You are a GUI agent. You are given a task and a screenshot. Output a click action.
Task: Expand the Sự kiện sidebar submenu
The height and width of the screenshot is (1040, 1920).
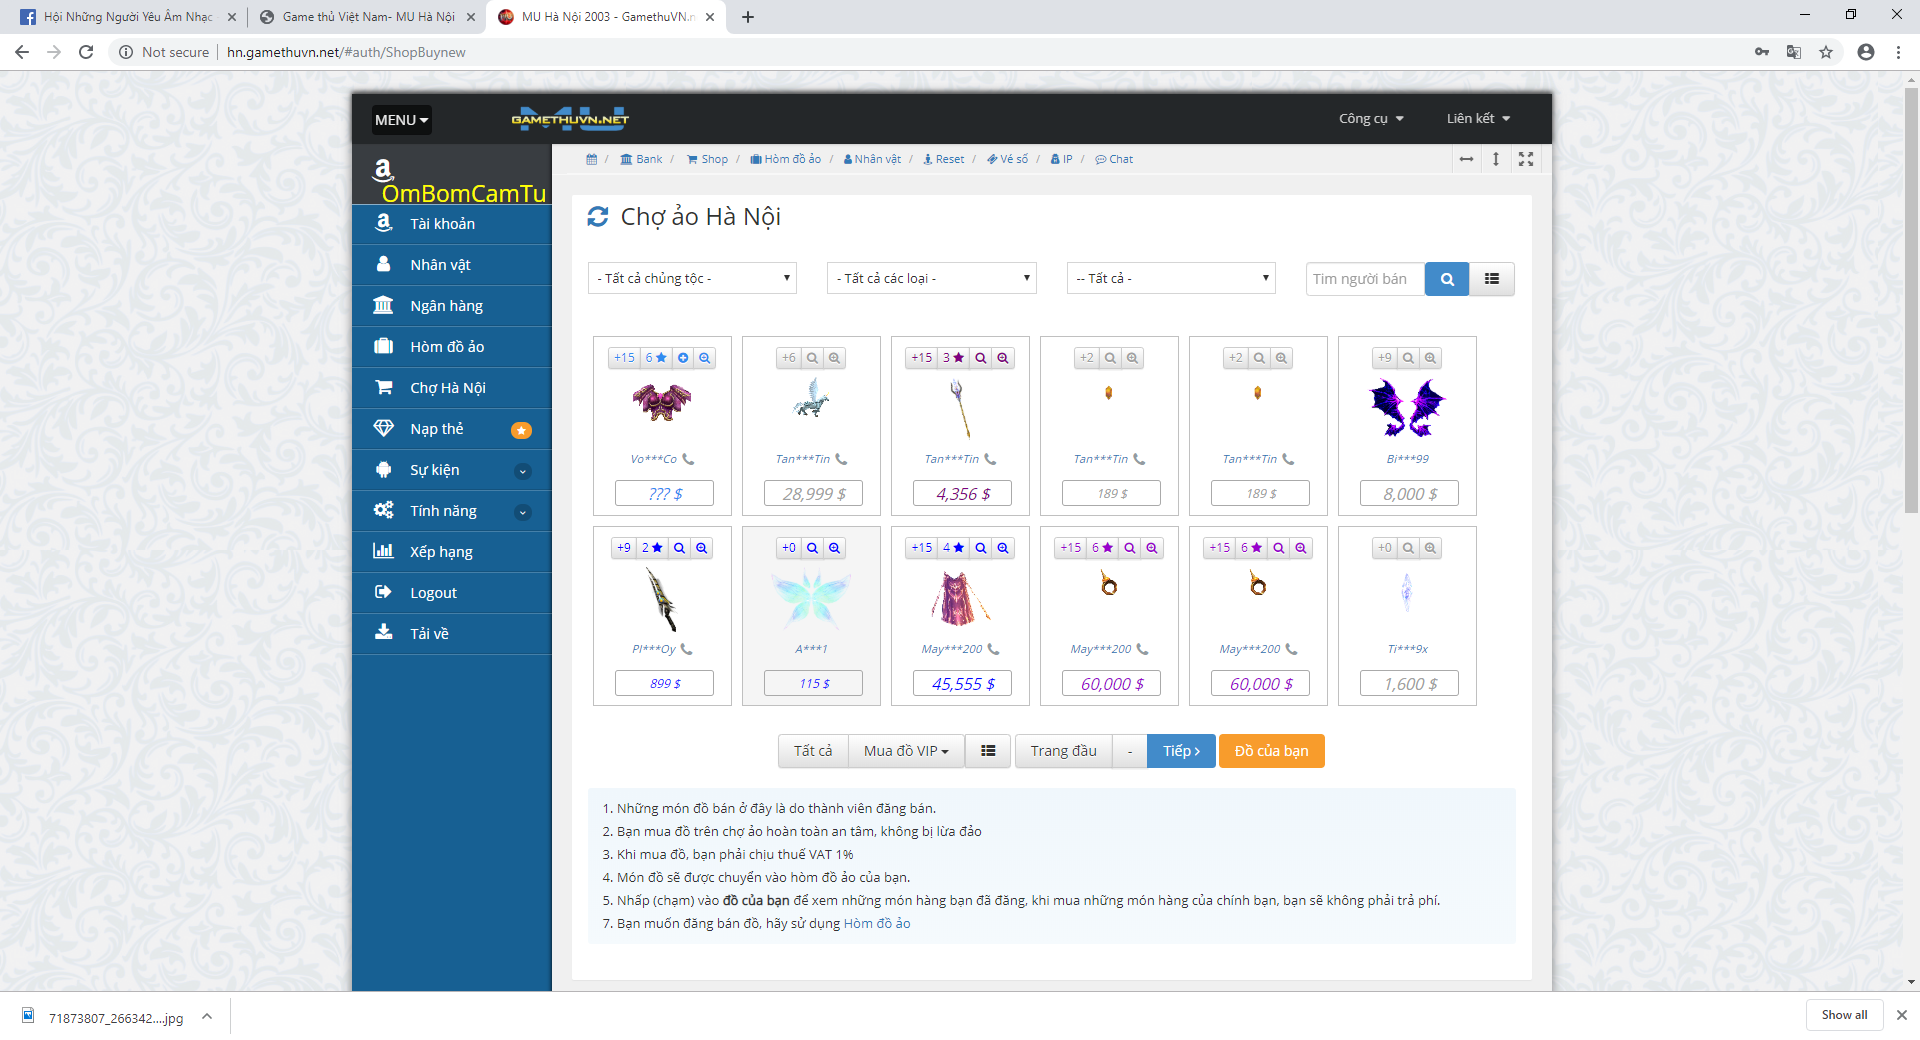pos(522,471)
